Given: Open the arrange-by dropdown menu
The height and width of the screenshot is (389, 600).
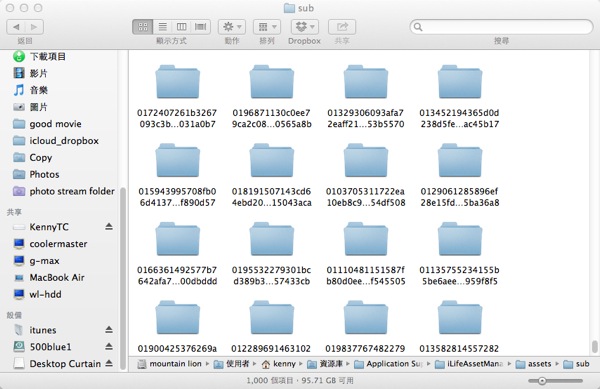Looking at the screenshot, I should coord(267,27).
